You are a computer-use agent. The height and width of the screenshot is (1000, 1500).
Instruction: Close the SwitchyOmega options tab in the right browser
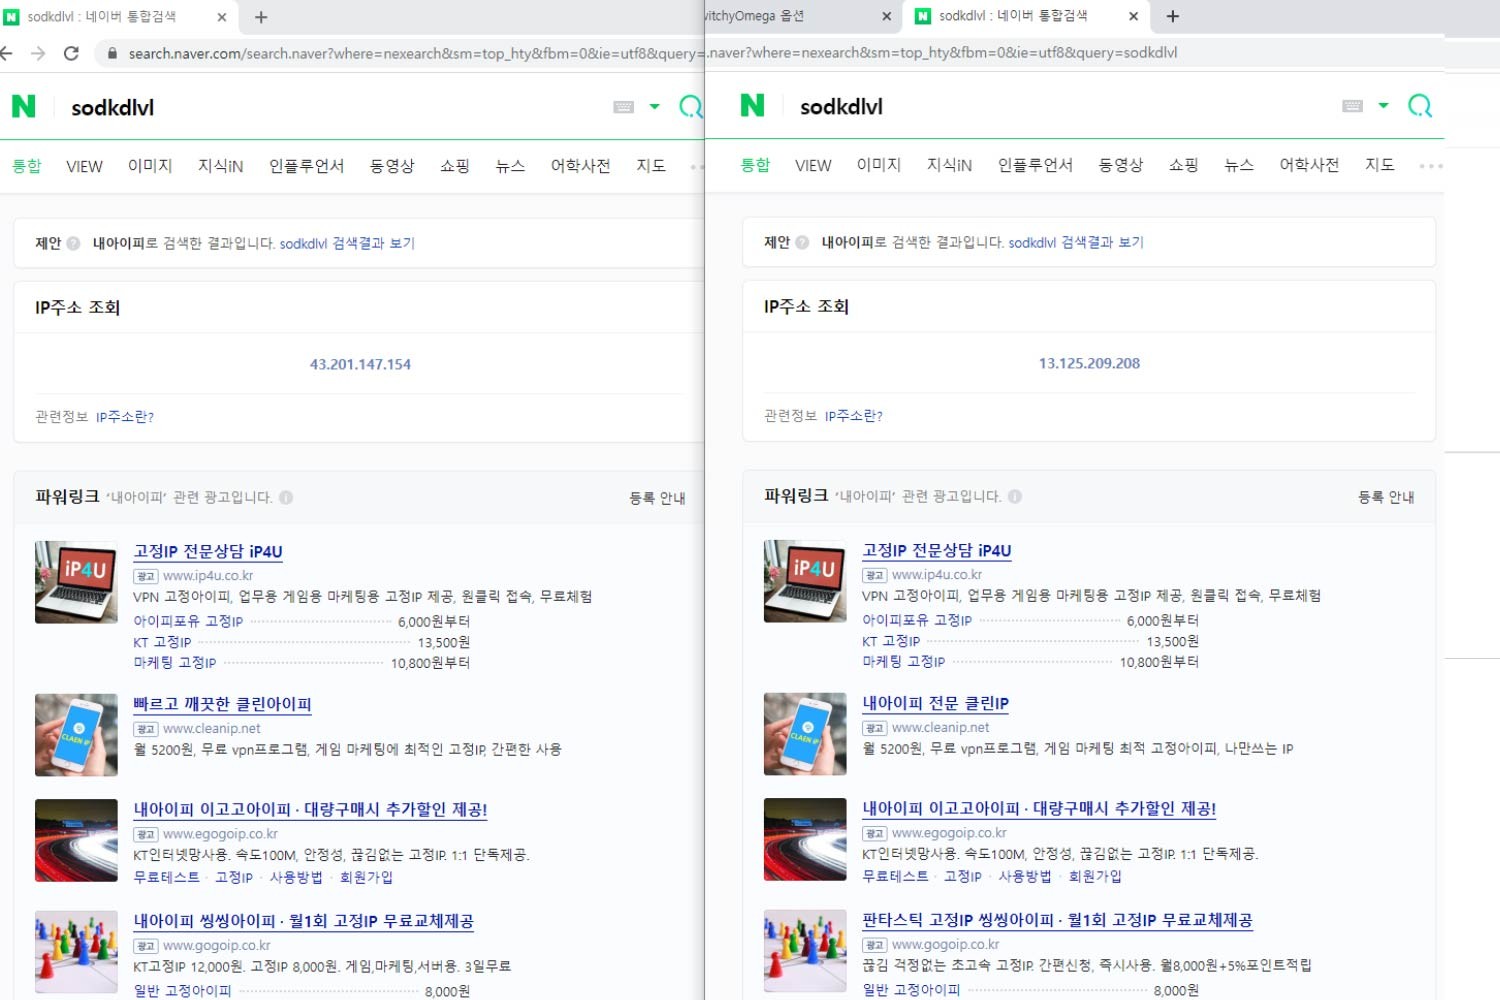pyautogui.click(x=886, y=16)
